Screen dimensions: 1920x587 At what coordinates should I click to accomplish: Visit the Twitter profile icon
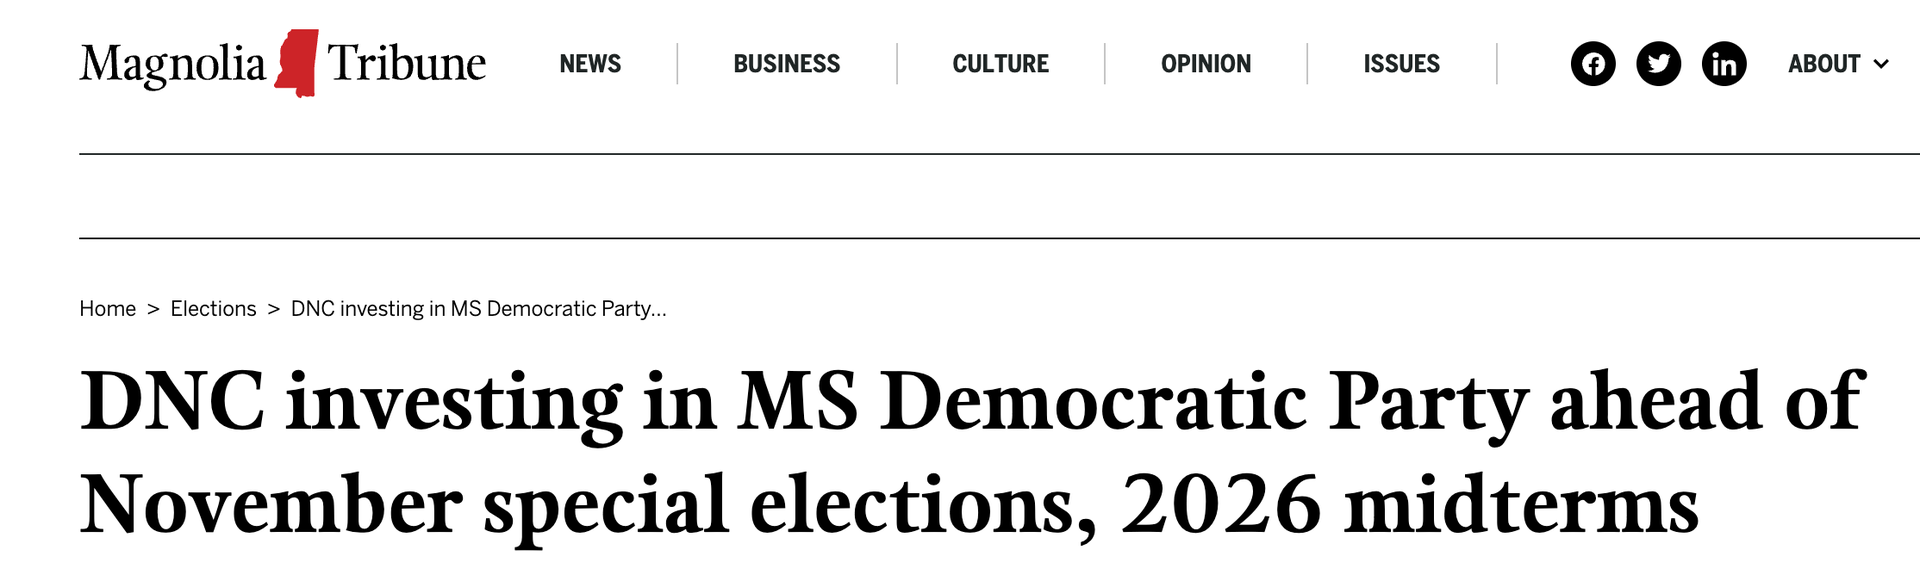click(x=1658, y=64)
